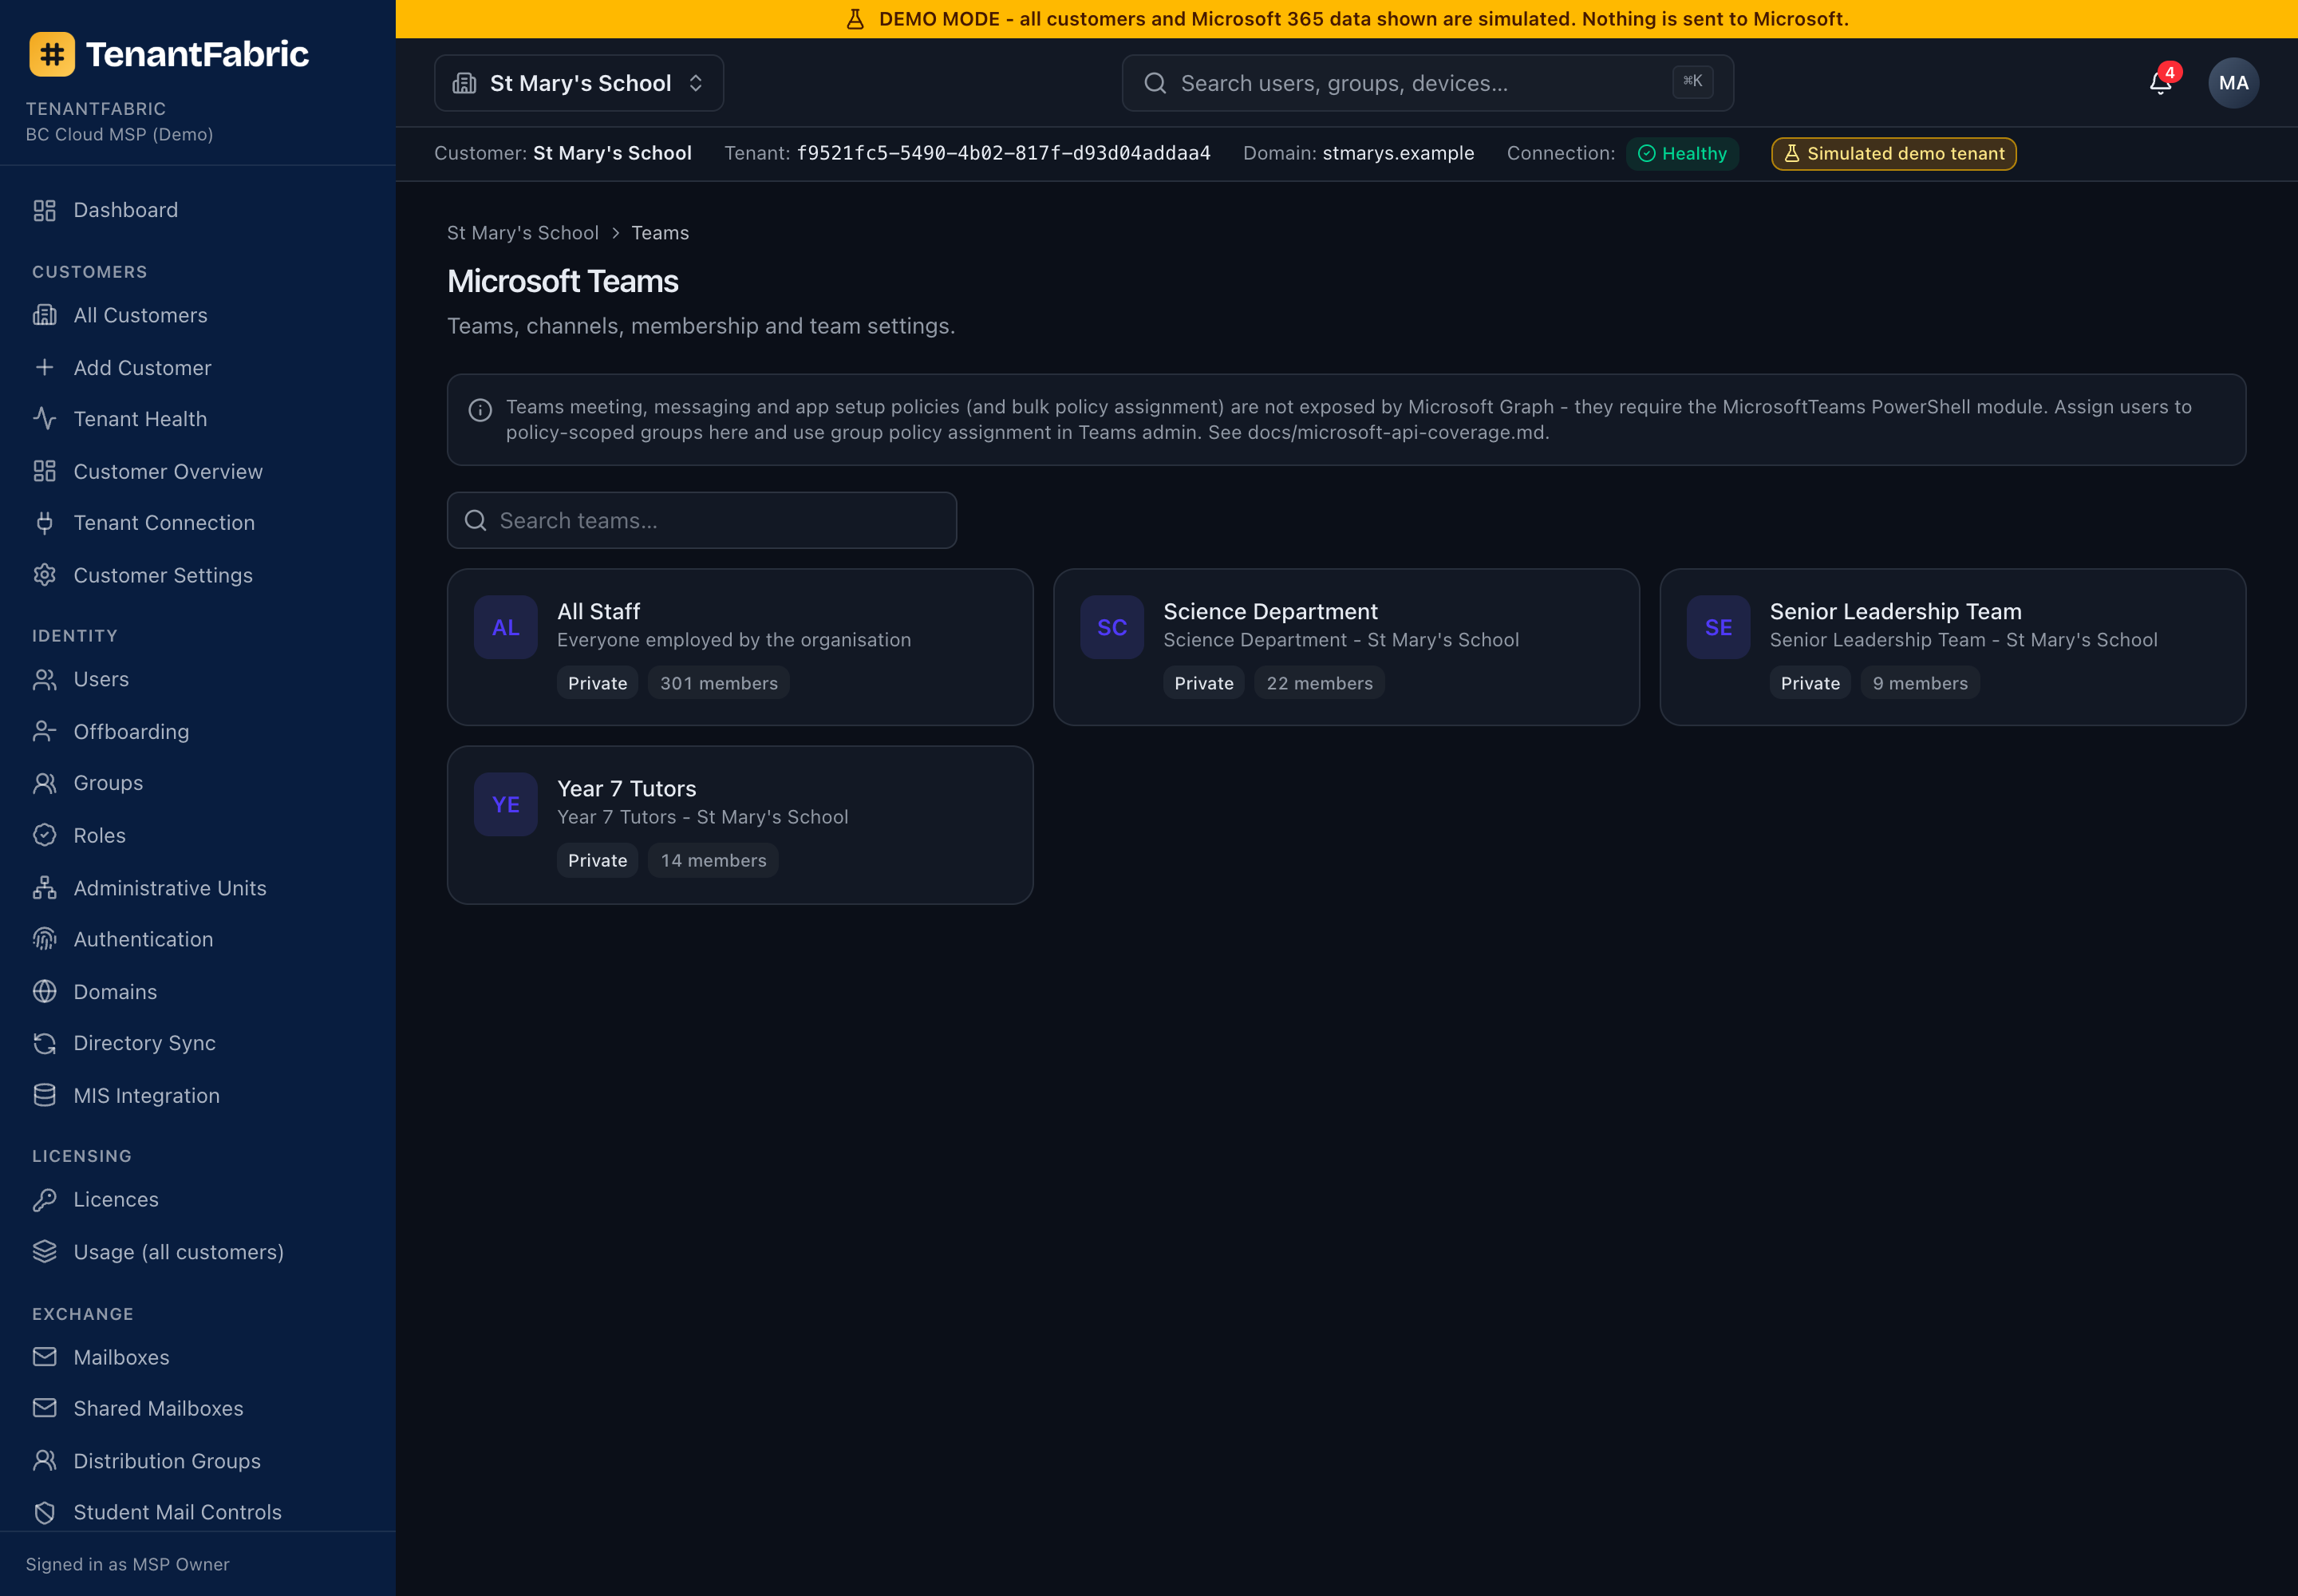Click the Administrative Units hierarchy icon

(x=45, y=887)
